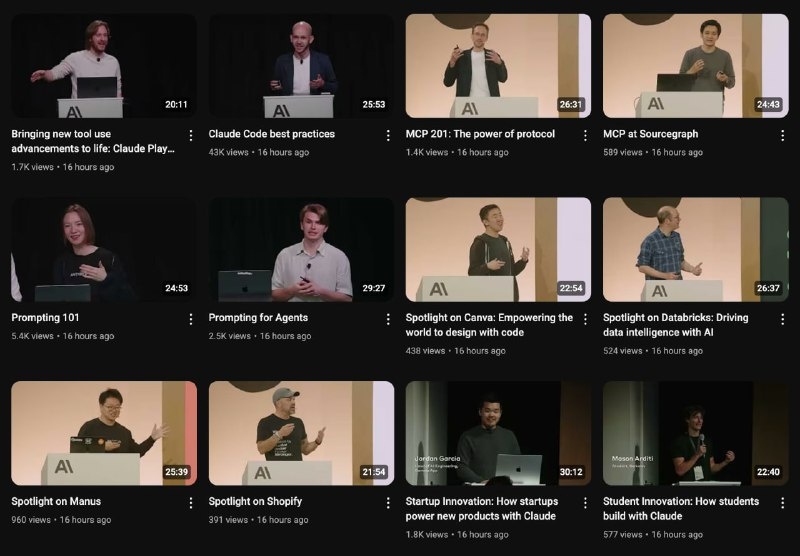Viewport: 800px width, 556px height.
Task: Play the Prompting 101 thumbnail
Action: (104, 249)
